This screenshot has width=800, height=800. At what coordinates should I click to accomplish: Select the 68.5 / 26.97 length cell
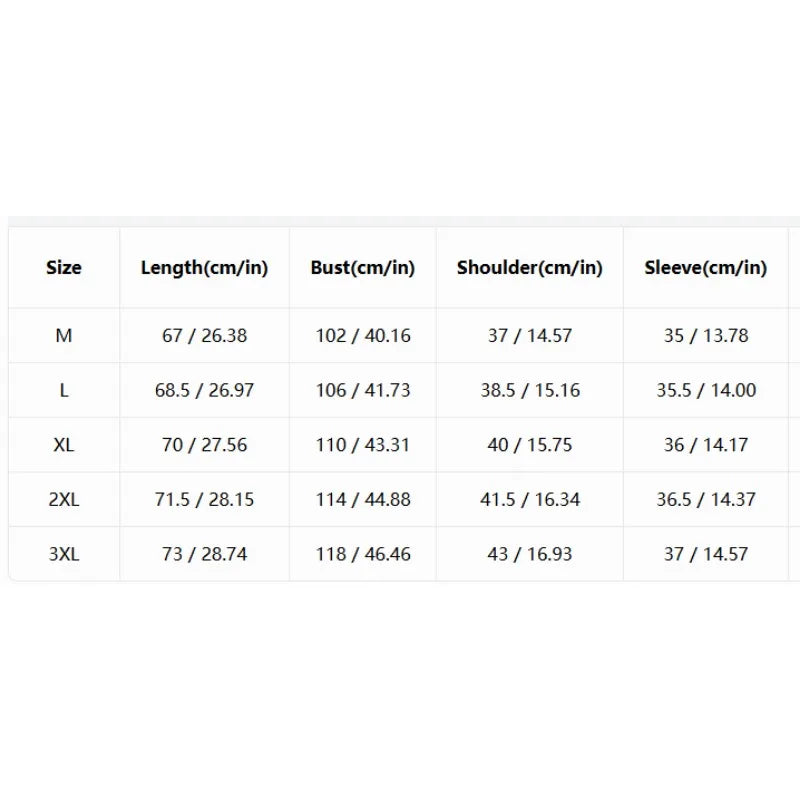pos(205,390)
